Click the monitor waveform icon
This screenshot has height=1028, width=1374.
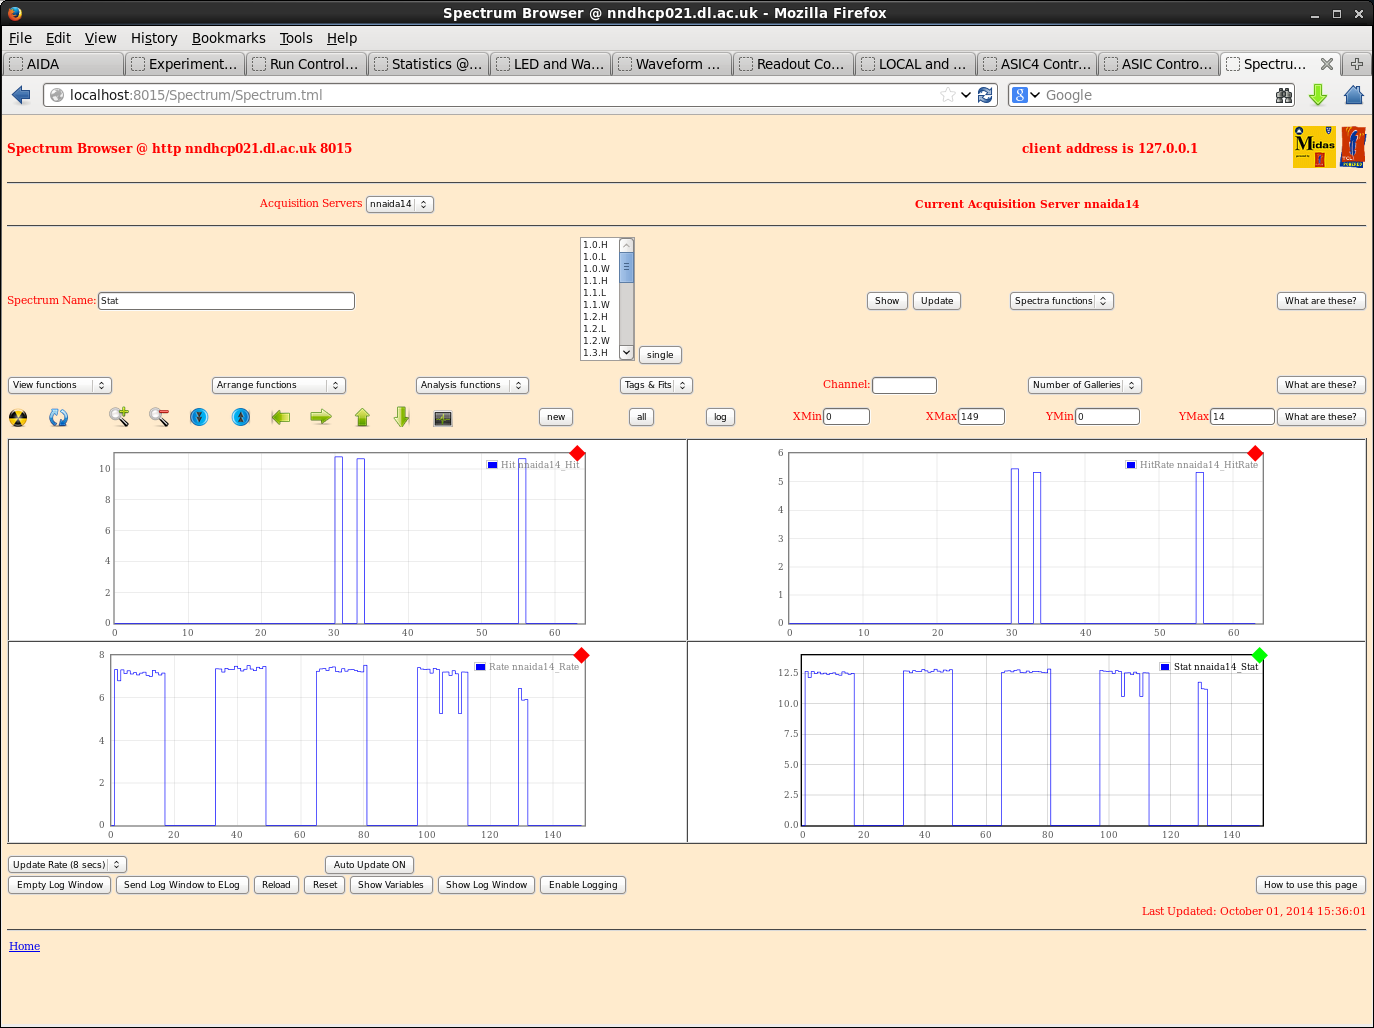pos(443,418)
